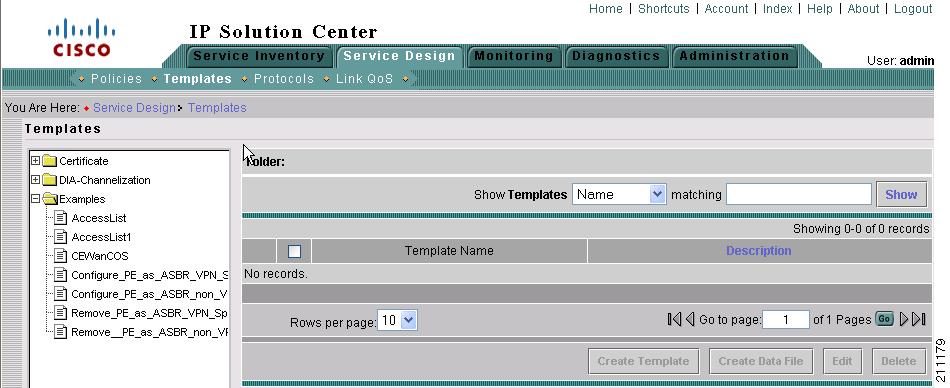
Task: Check the select-all checkbox in table header
Action: (294, 251)
